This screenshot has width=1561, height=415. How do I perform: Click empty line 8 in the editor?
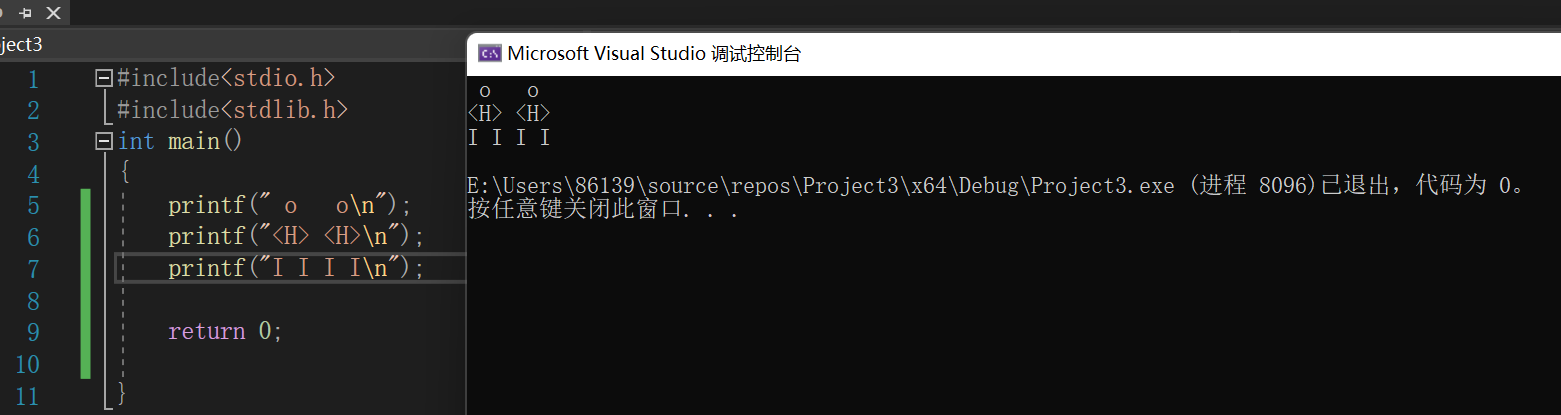click(290, 300)
